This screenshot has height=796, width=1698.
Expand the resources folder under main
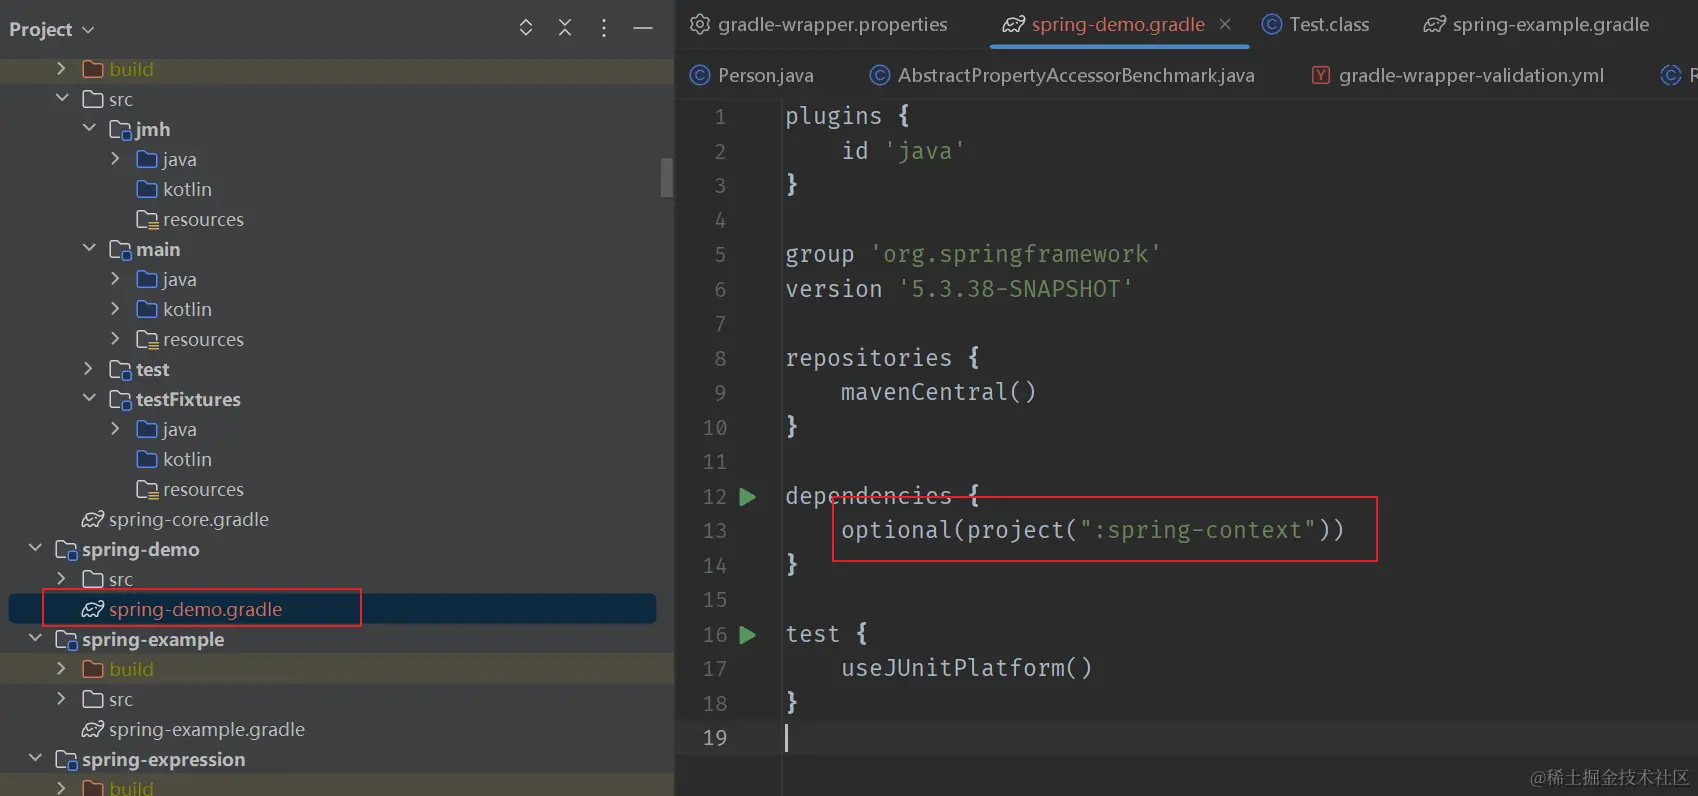[115, 338]
